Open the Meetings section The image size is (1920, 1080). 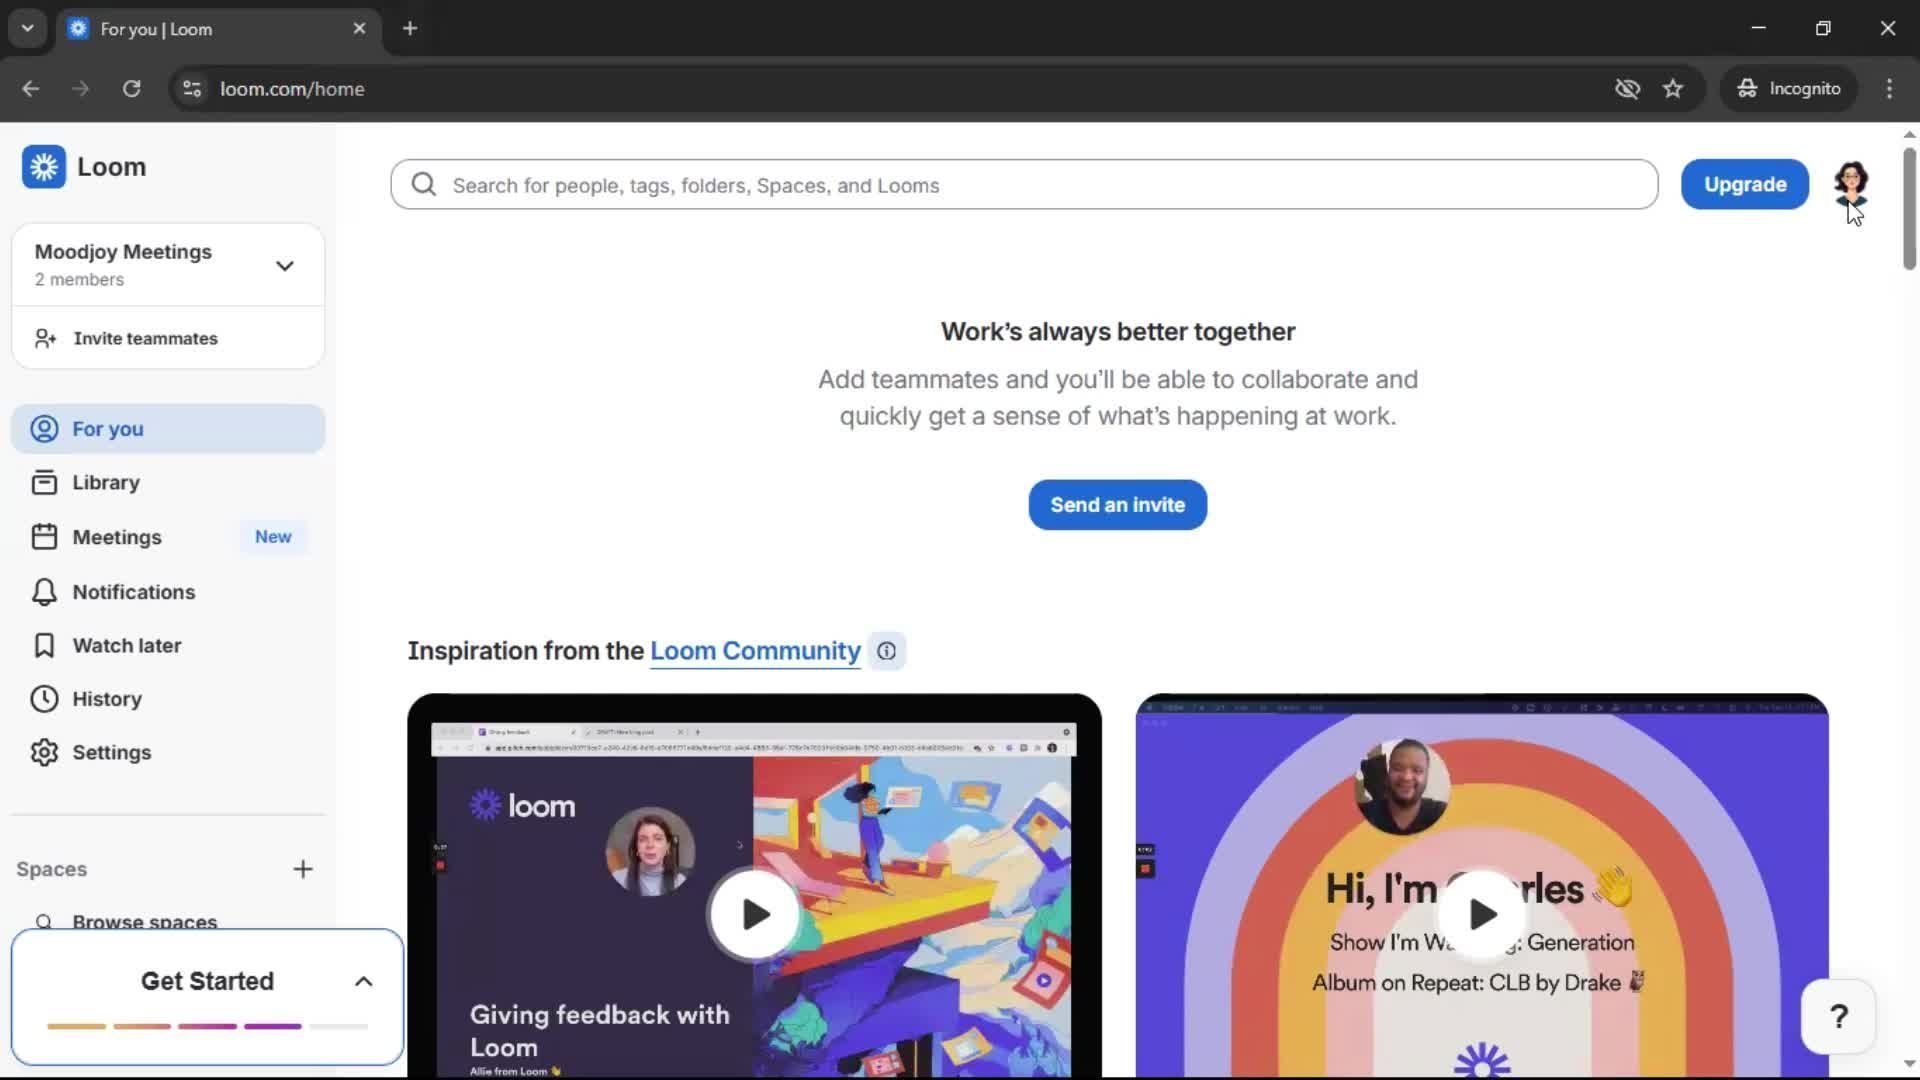pyautogui.click(x=116, y=537)
